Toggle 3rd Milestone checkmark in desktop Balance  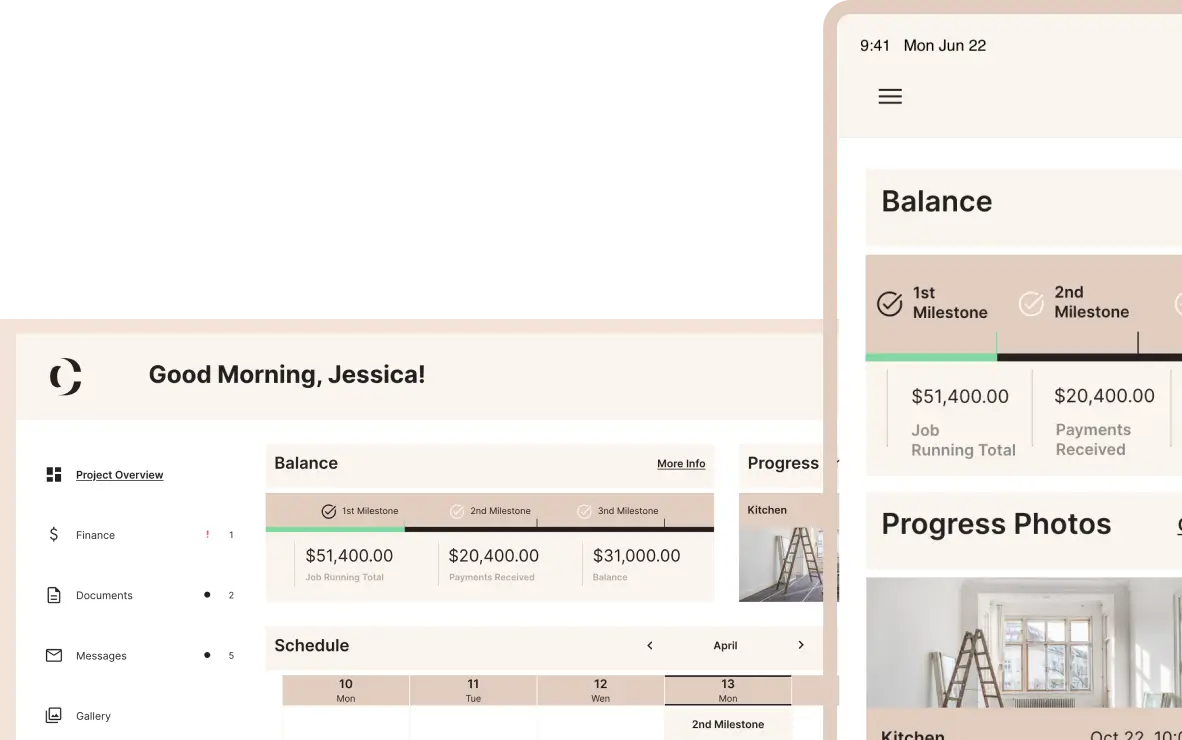(584, 511)
